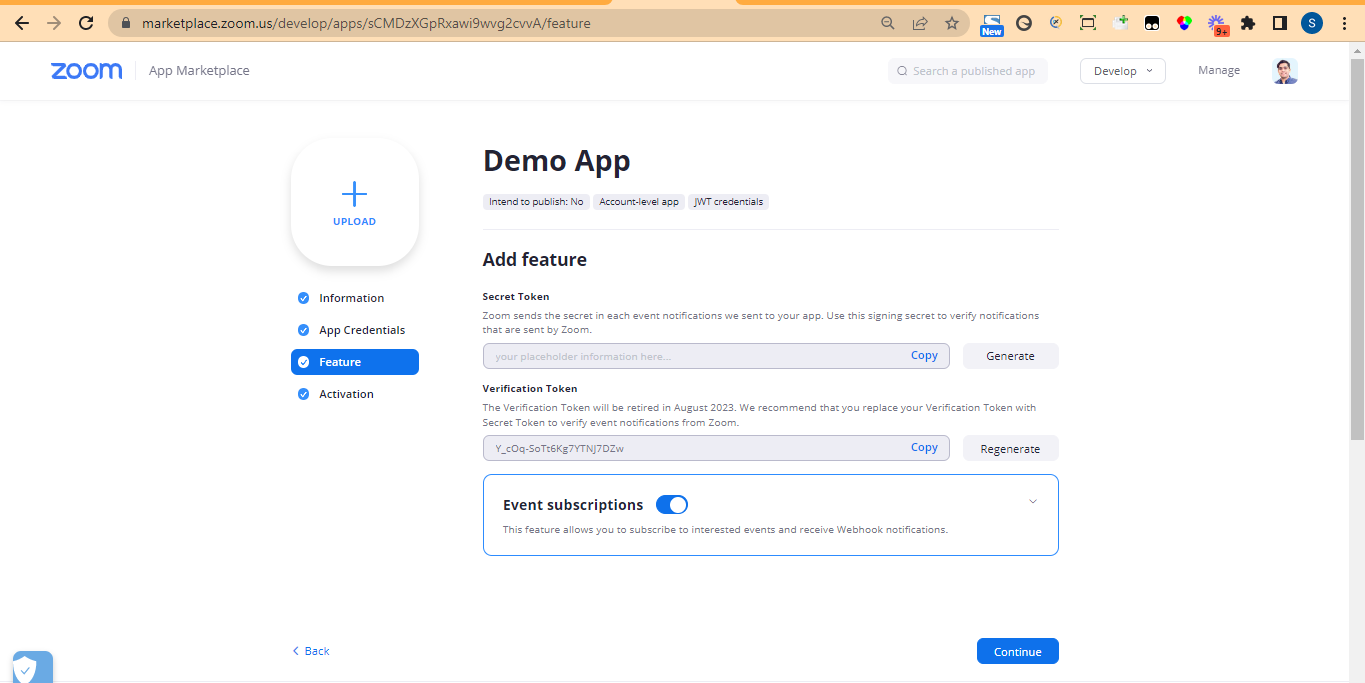
Task: Open the browser side panel icon
Action: coord(1279,23)
